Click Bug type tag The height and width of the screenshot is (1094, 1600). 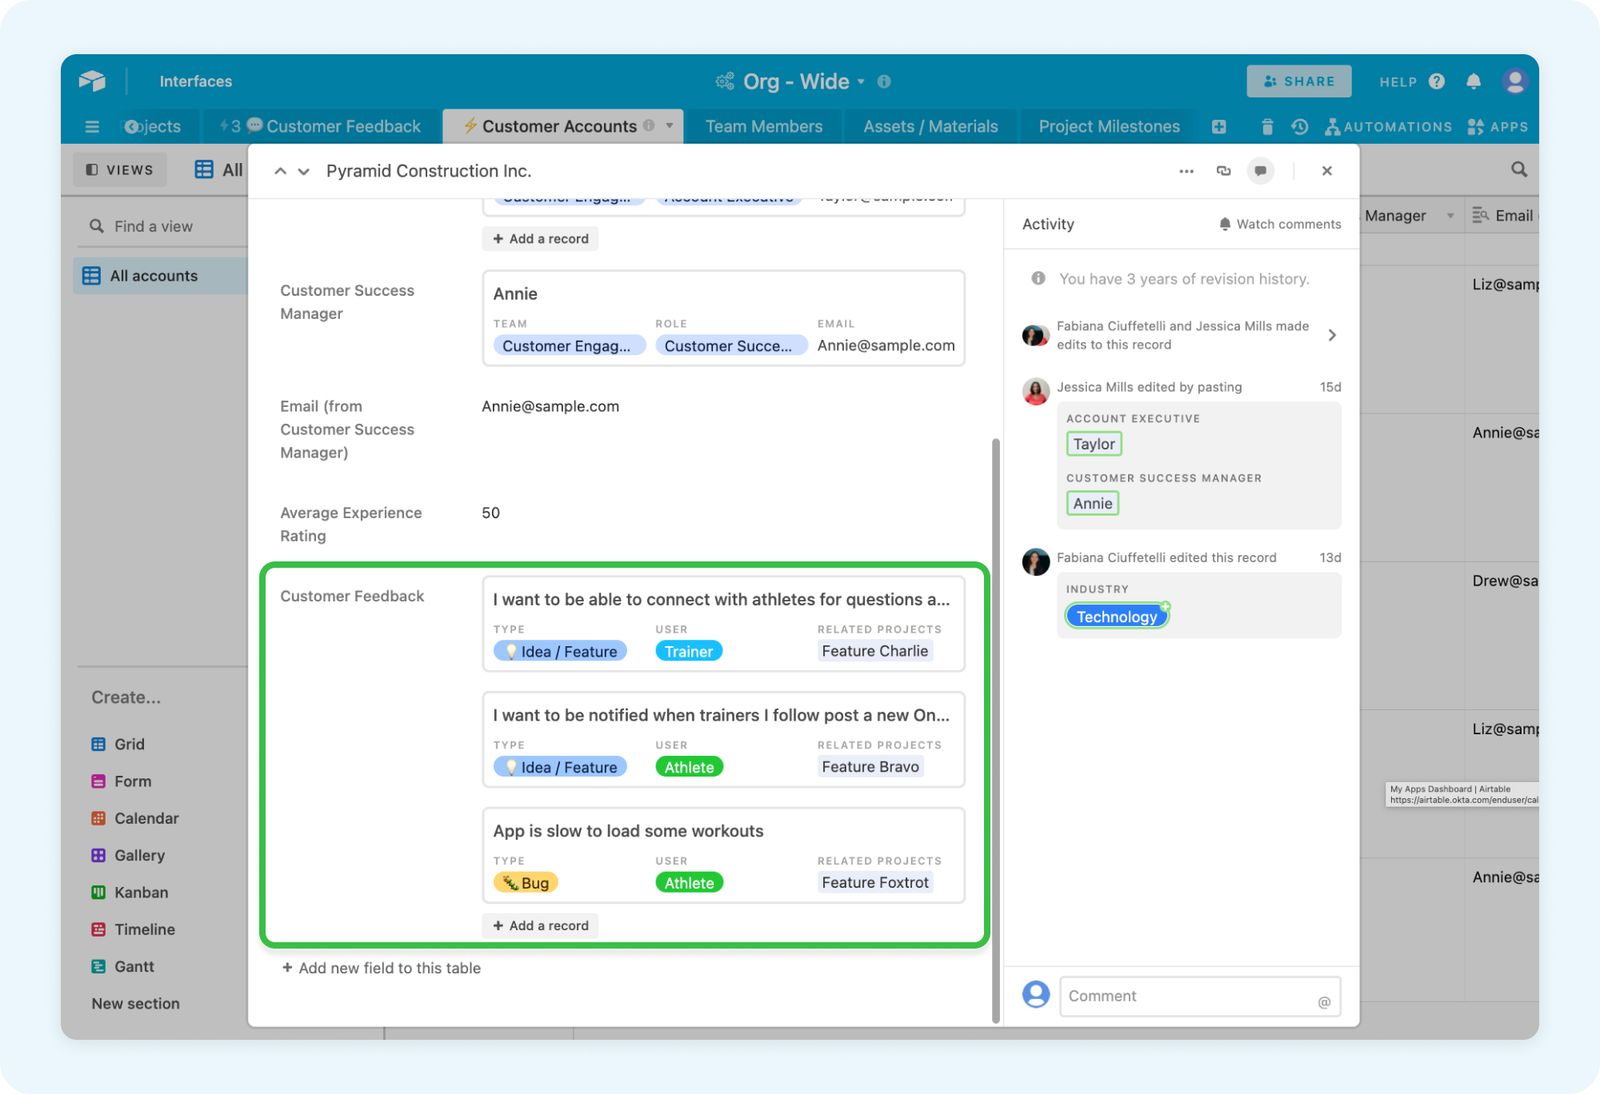pos(526,883)
